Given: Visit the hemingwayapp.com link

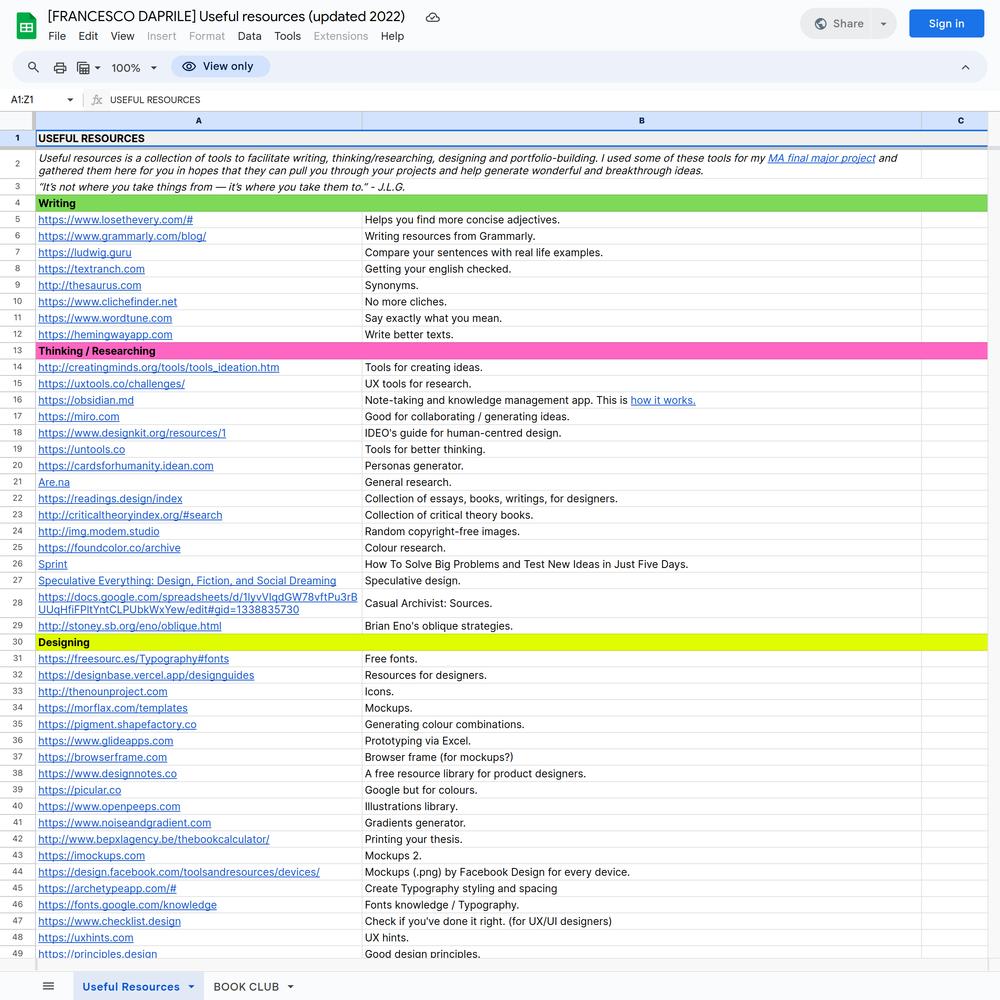Looking at the screenshot, I should coord(105,335).
